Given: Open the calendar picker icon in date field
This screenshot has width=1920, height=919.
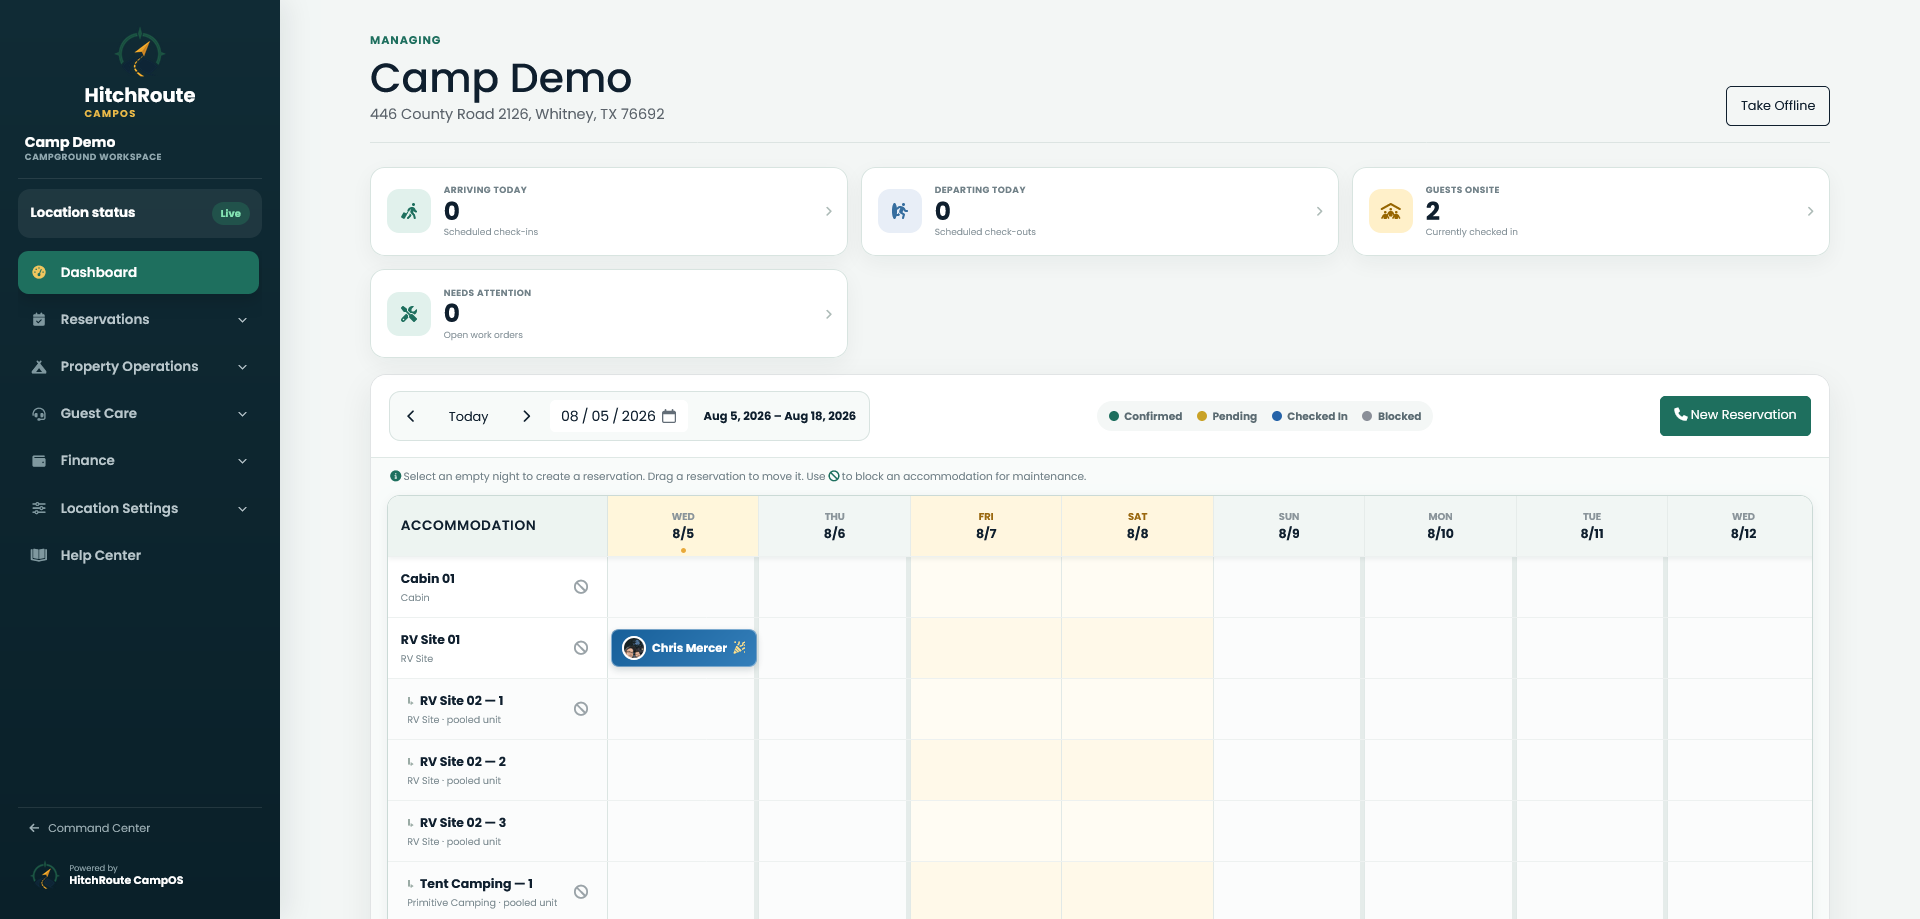Looking at the screenshot, I should click(669, 416).
